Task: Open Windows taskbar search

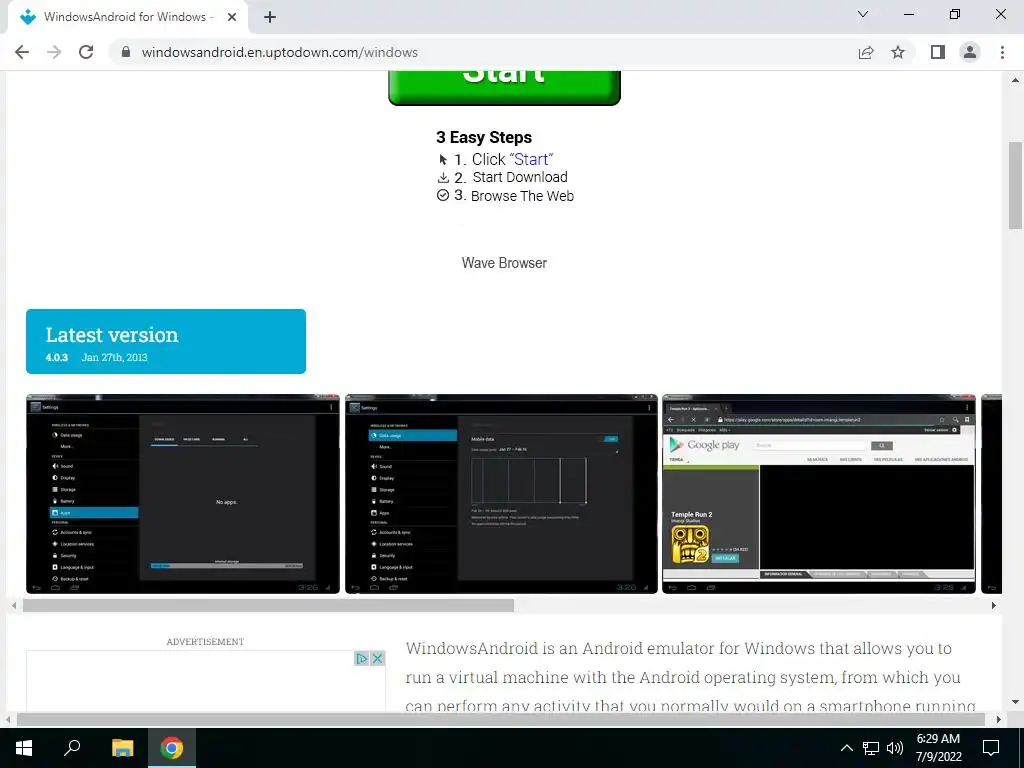Action: coord(72,748)
